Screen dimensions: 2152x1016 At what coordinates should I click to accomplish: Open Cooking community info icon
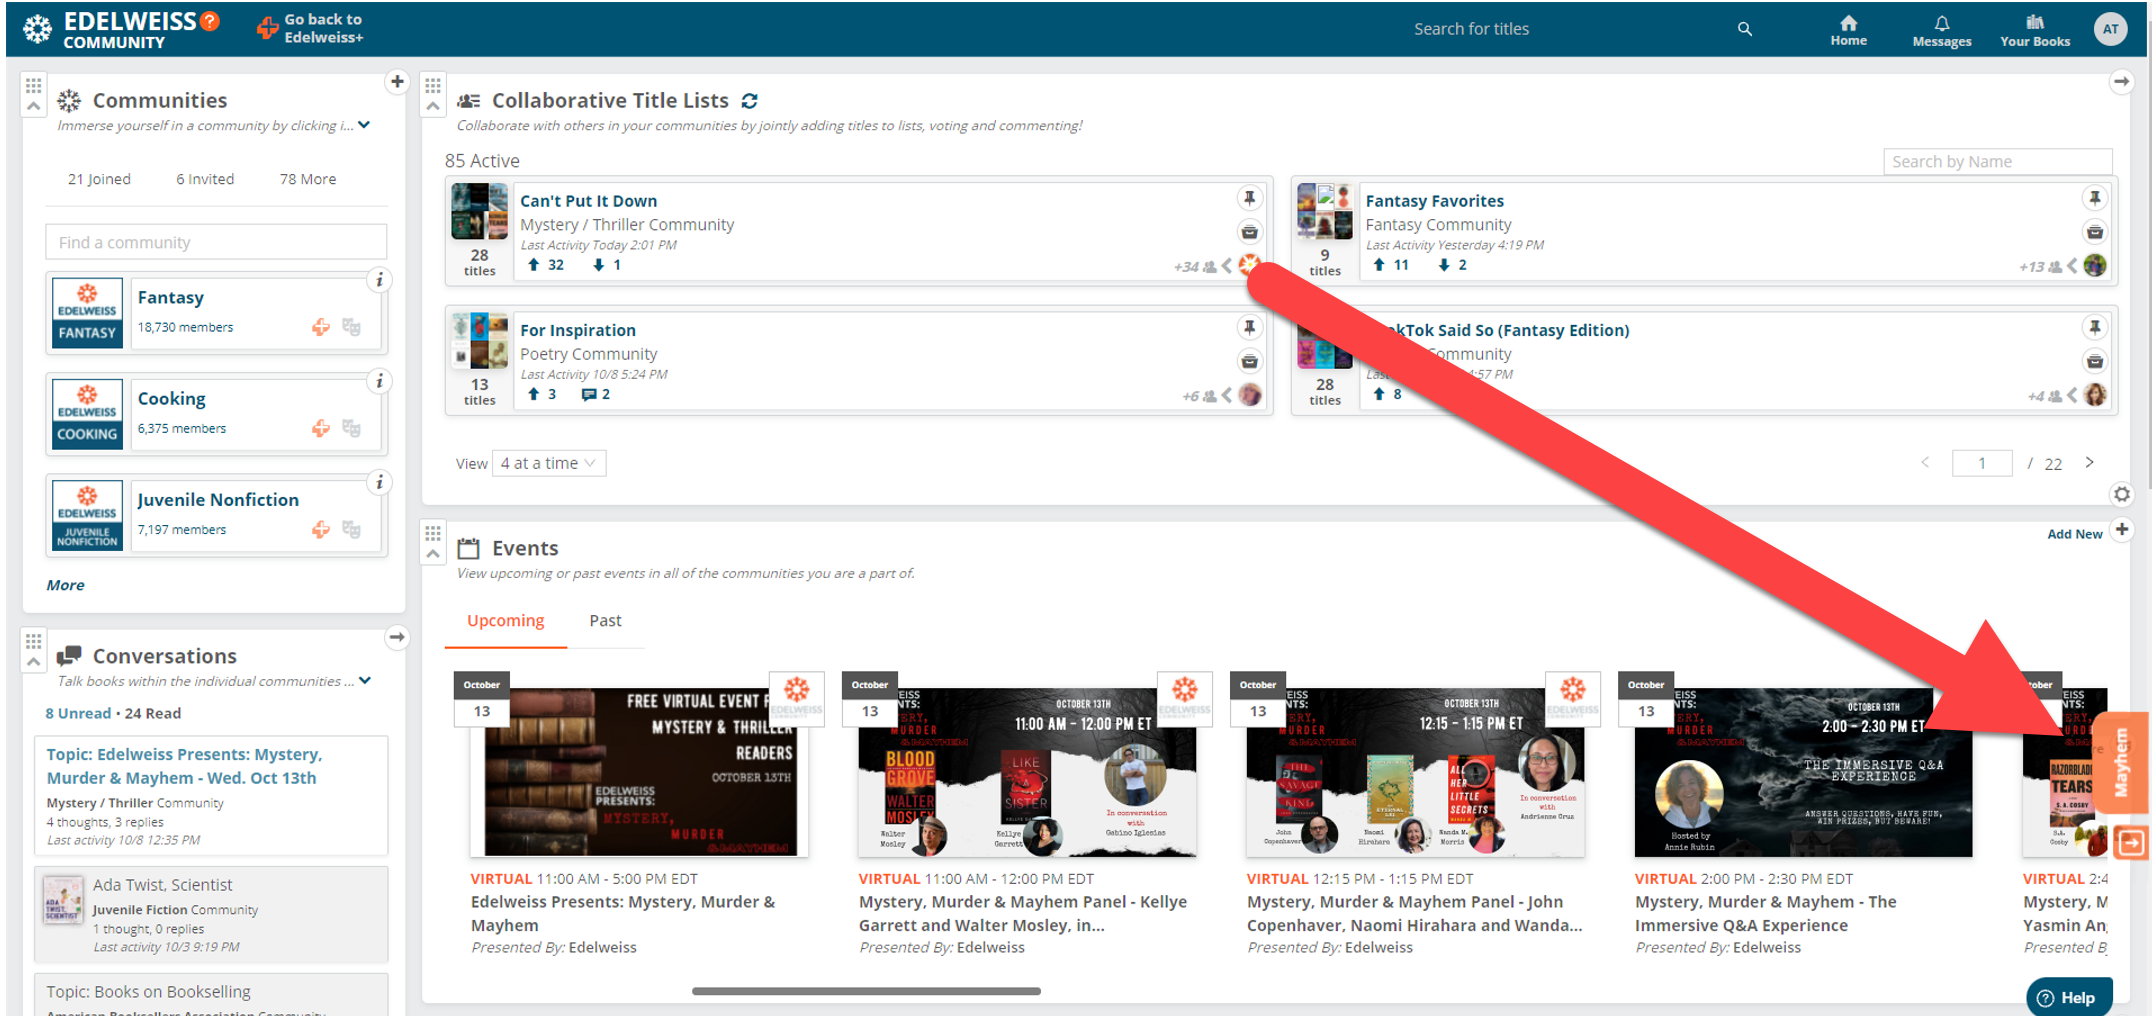click(x=379, y=381)
